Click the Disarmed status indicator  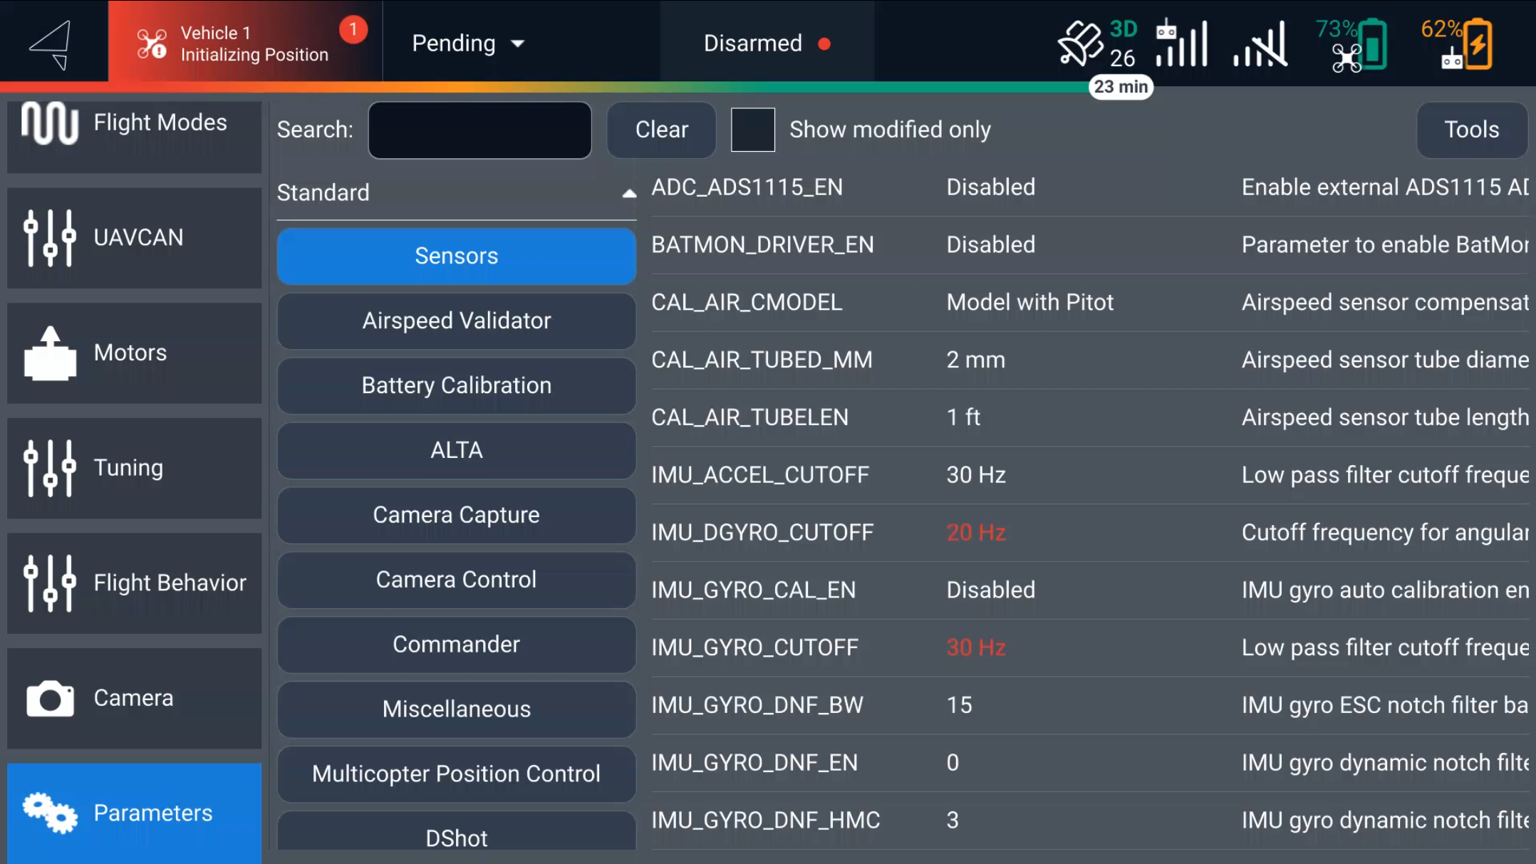point(767,44)
